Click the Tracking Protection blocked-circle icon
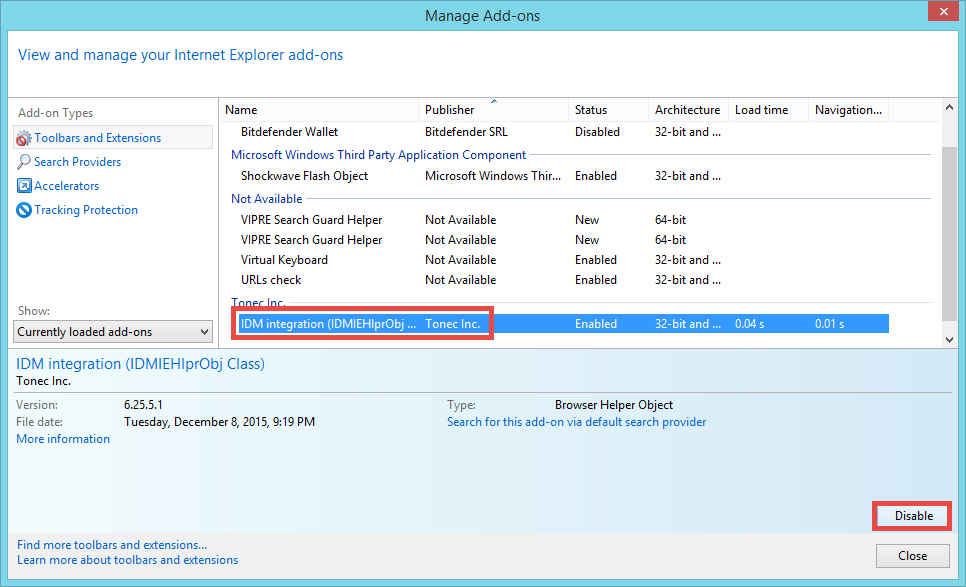Image resolution: width=966 pixels, height=587 pixels. coord(23,210)
